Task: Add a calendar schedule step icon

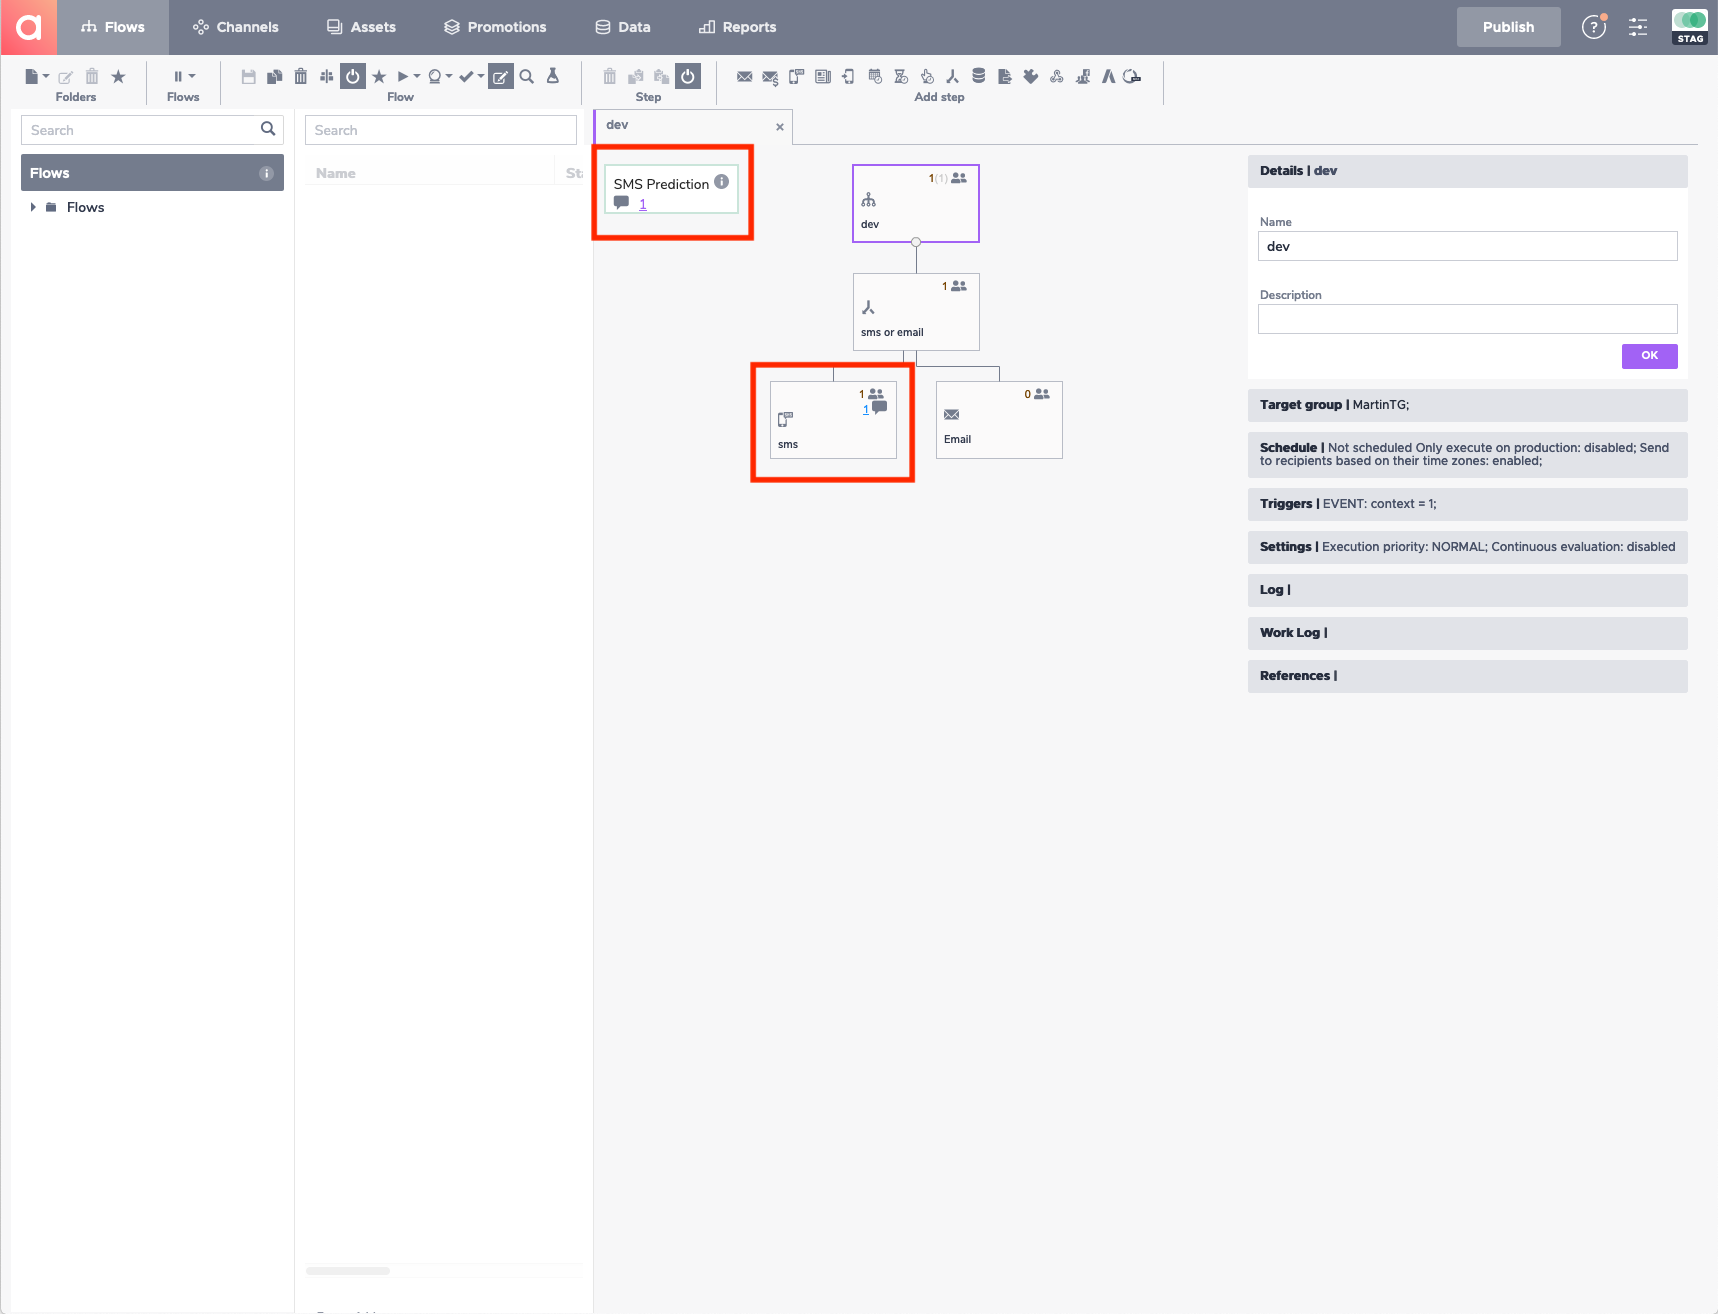Action: click(x=875, y=76)
